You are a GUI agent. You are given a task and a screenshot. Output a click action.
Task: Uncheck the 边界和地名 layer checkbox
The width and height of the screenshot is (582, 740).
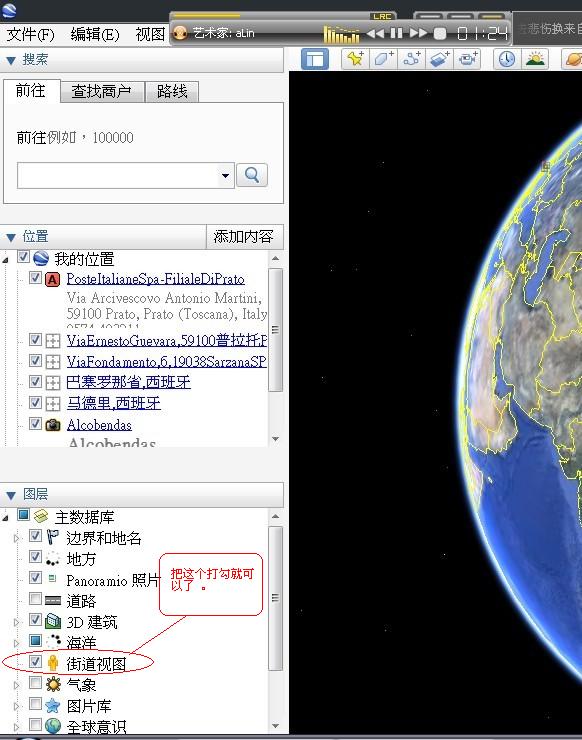click(35, 535)
